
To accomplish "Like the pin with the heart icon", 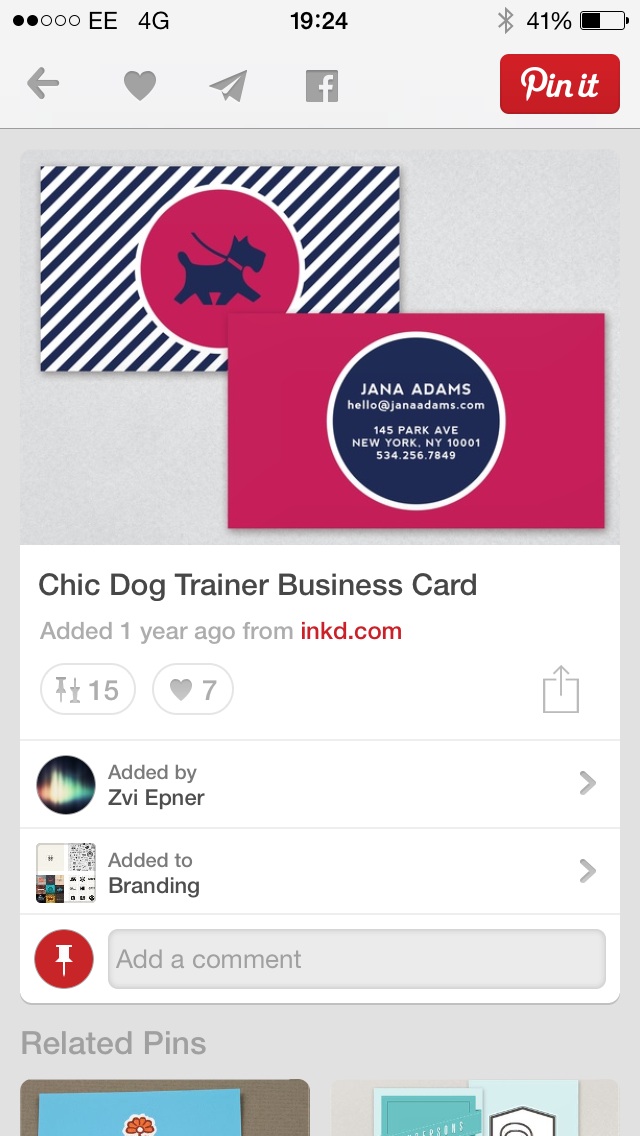I will coord(140,85).
